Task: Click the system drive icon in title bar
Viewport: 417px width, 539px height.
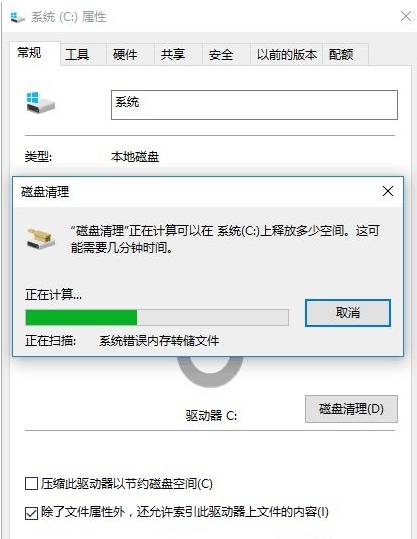Action: 17,17
